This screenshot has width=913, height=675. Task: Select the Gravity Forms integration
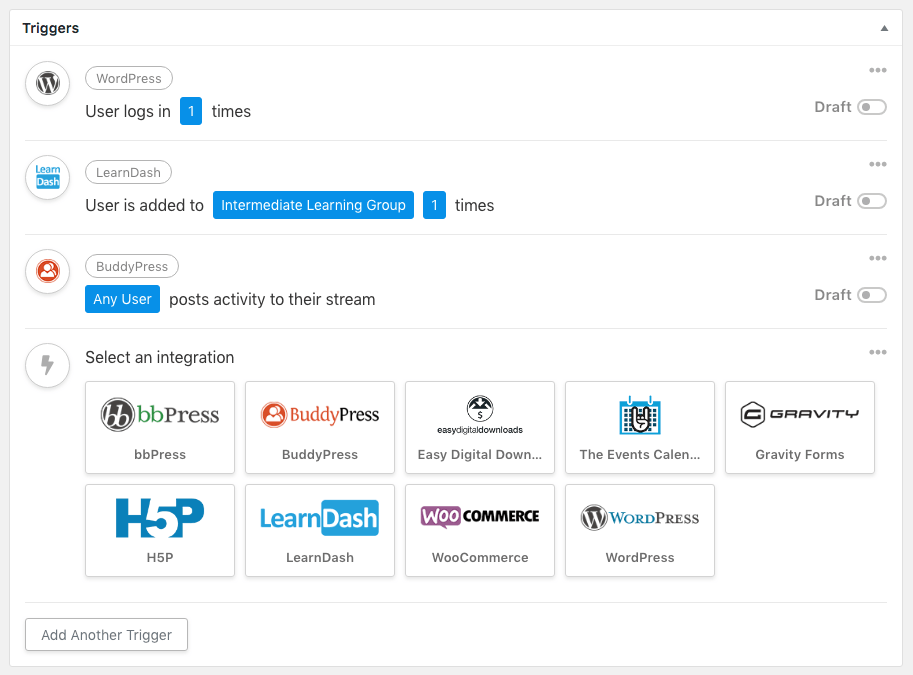(x=800, y=427)
